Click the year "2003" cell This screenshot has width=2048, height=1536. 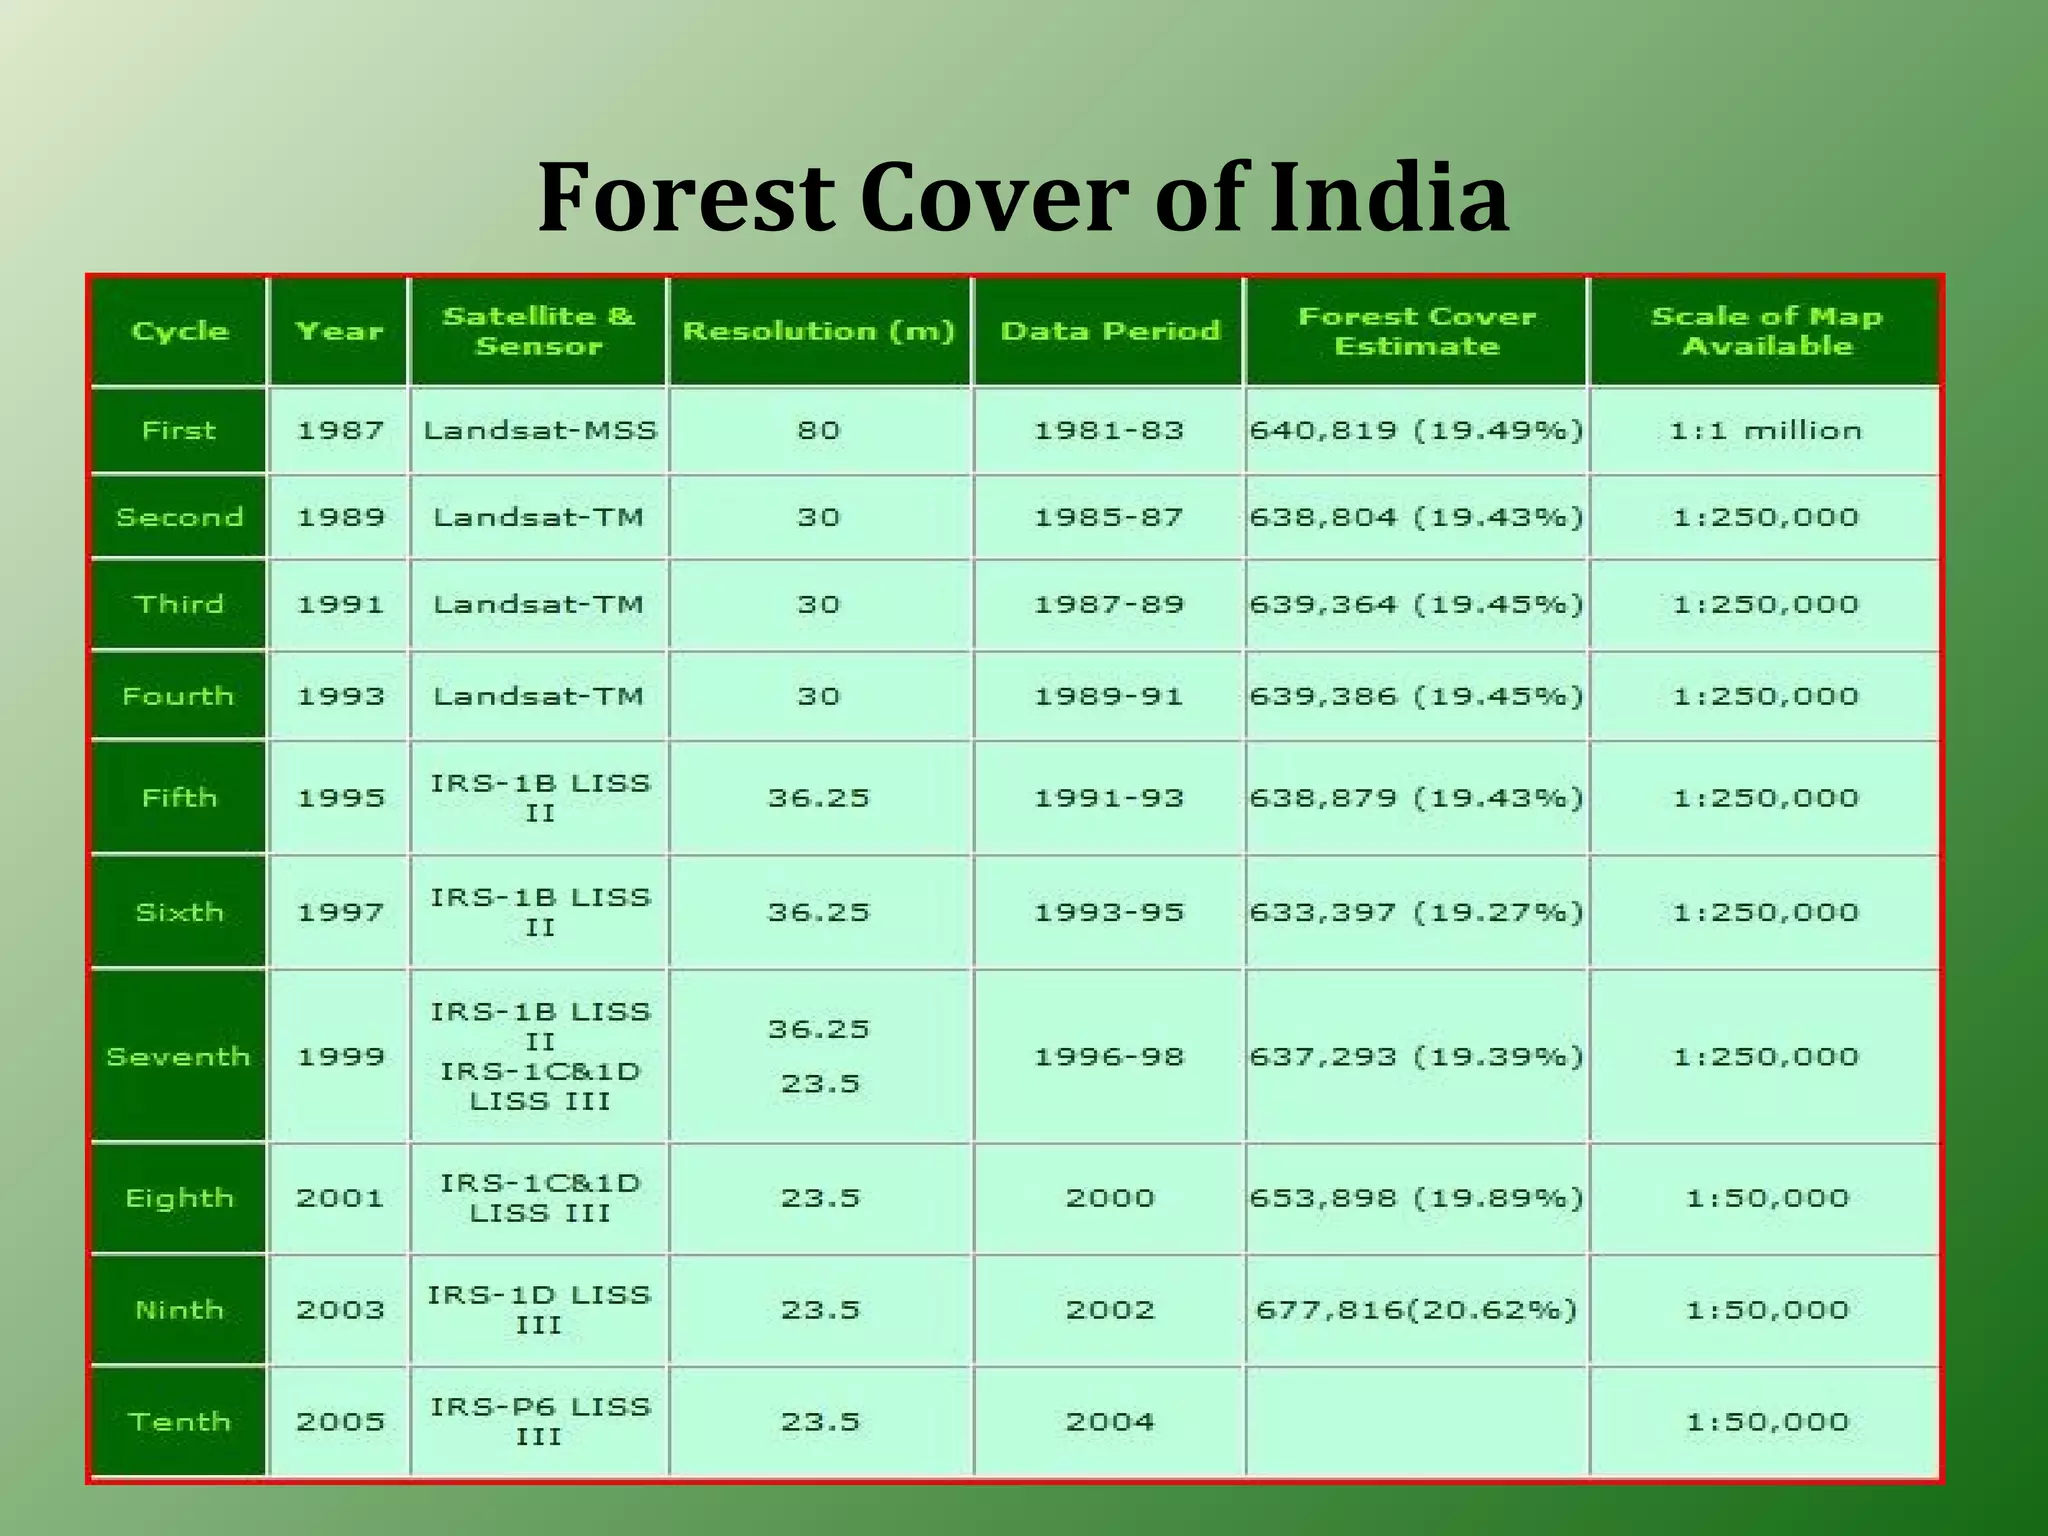coord(340,1310)
